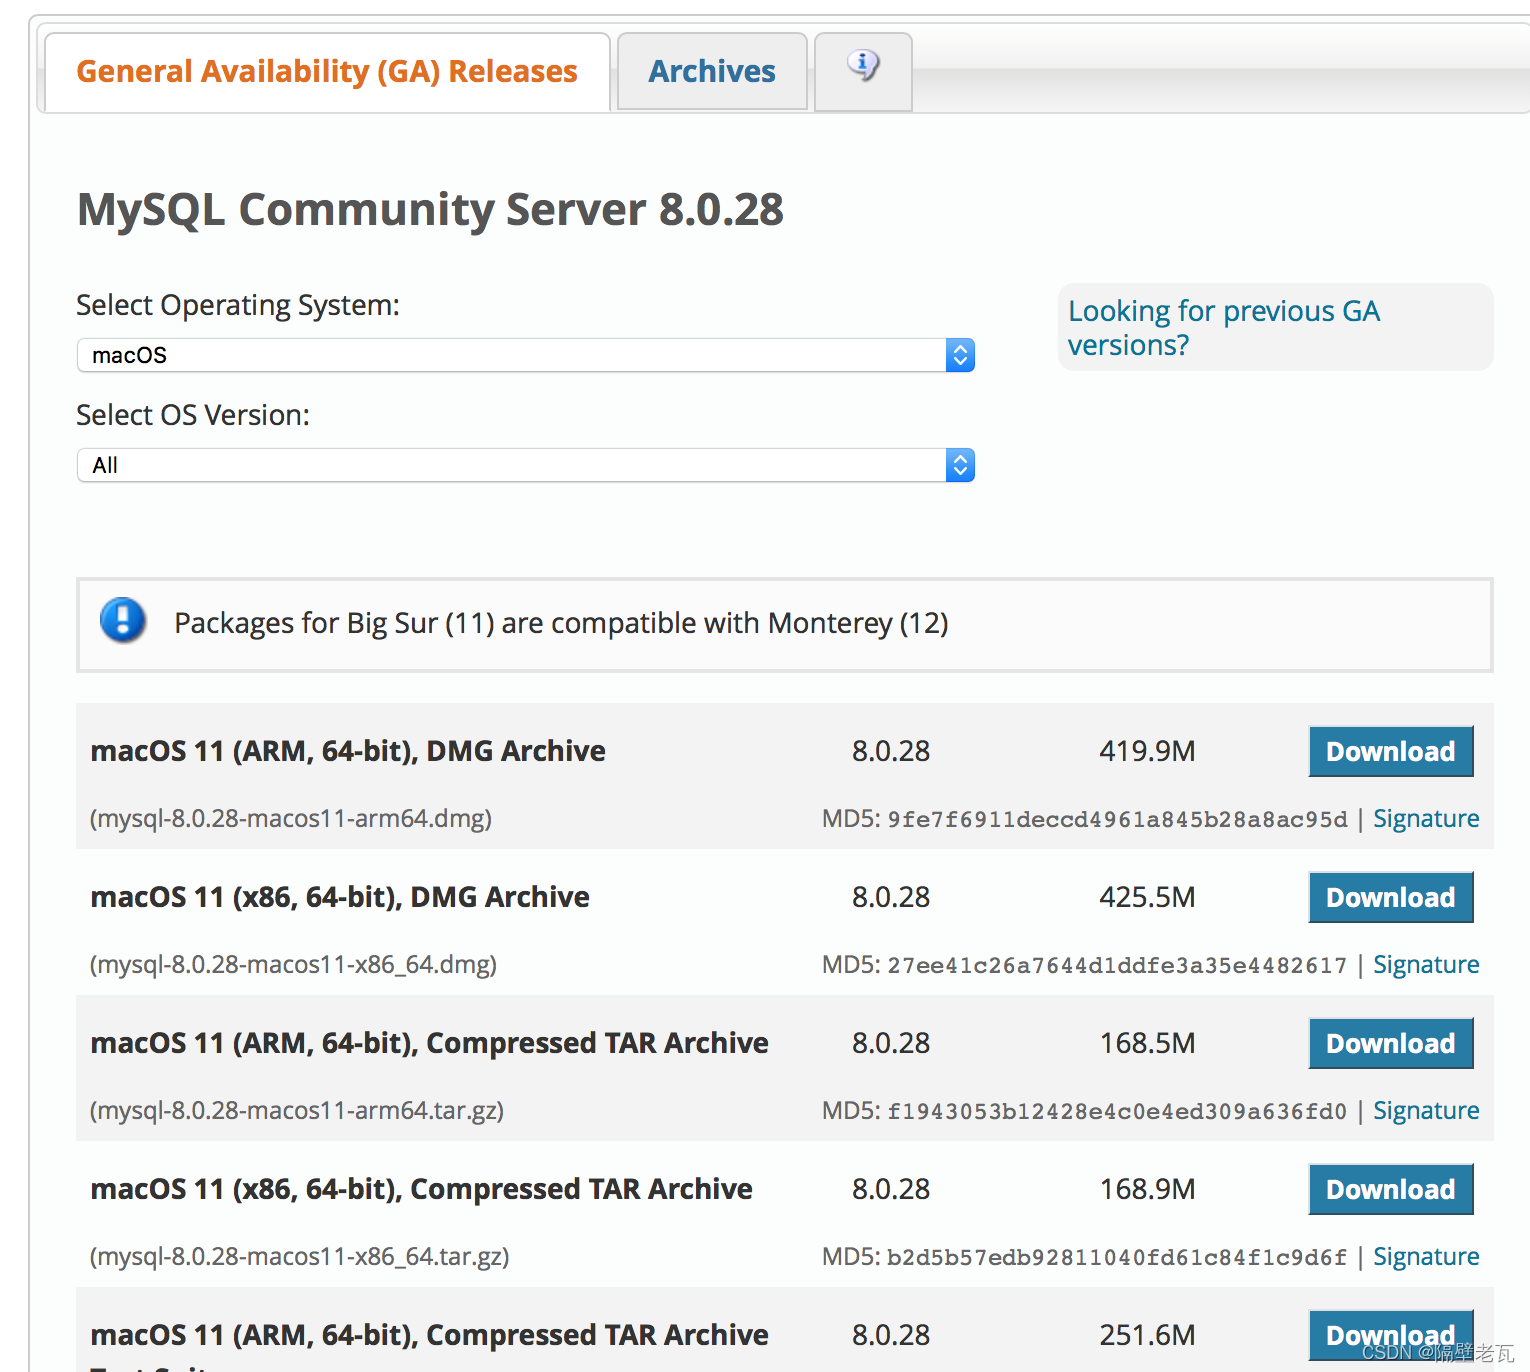Click the 168.9M size value
The height and width of the screenshot is (1372, 1530).
pos(1147,1189)
